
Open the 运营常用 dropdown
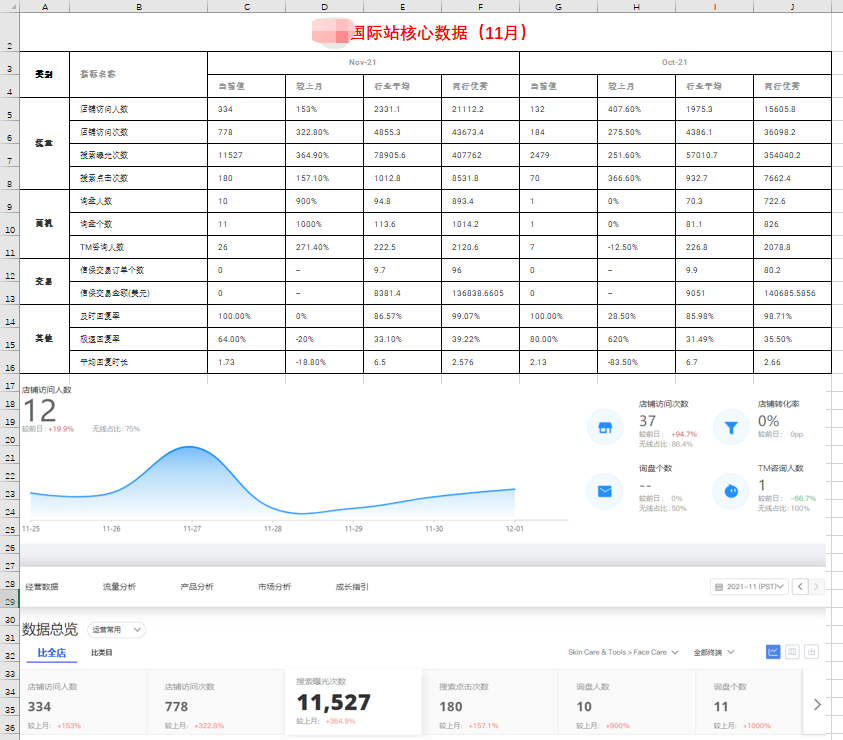click(116, 630)
